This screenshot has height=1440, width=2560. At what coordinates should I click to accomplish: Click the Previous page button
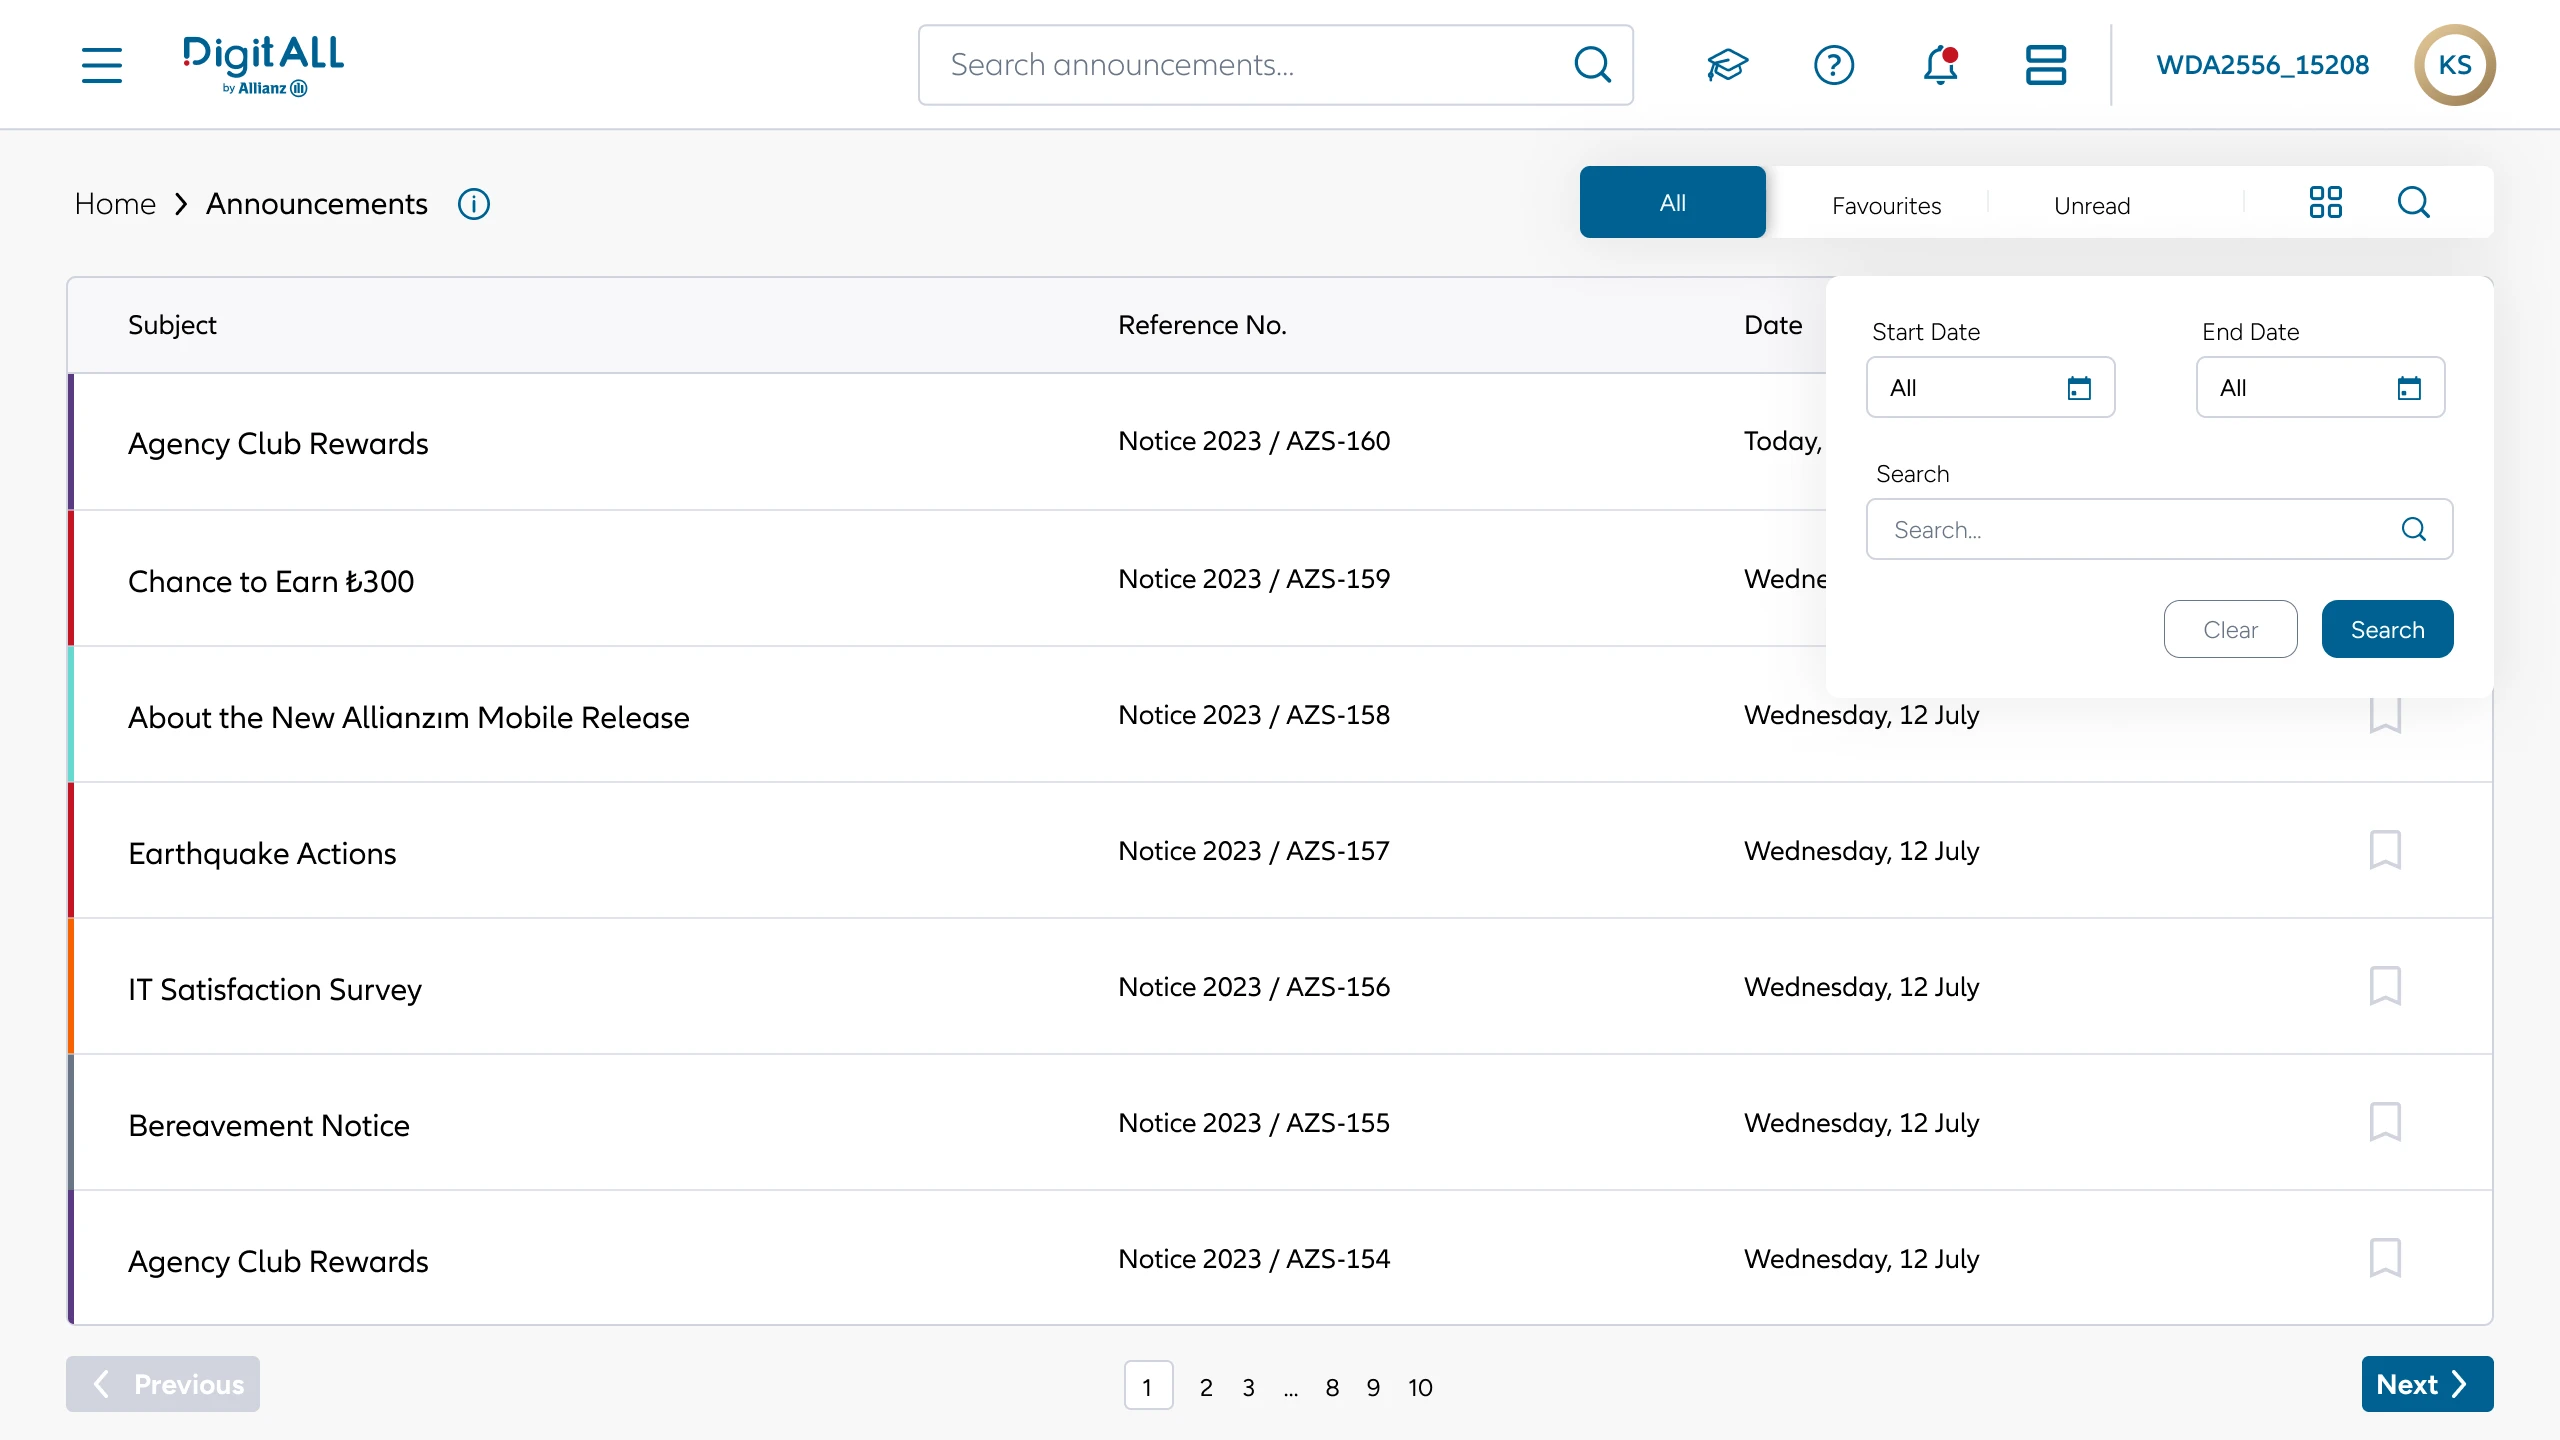[163, 1384]
